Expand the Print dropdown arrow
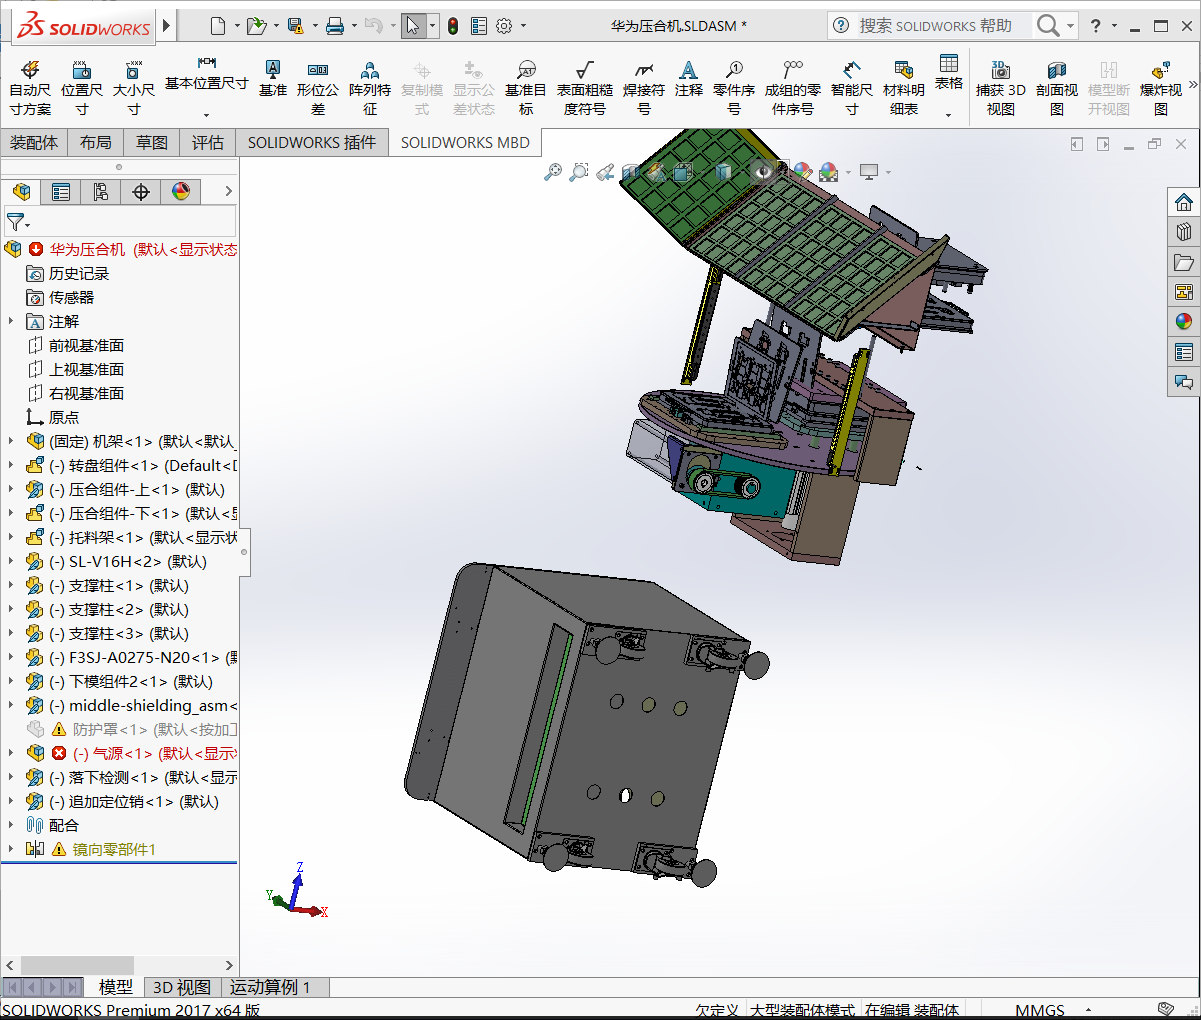This screenshot has height=1020, width=1201. click(x=354, y=26)
